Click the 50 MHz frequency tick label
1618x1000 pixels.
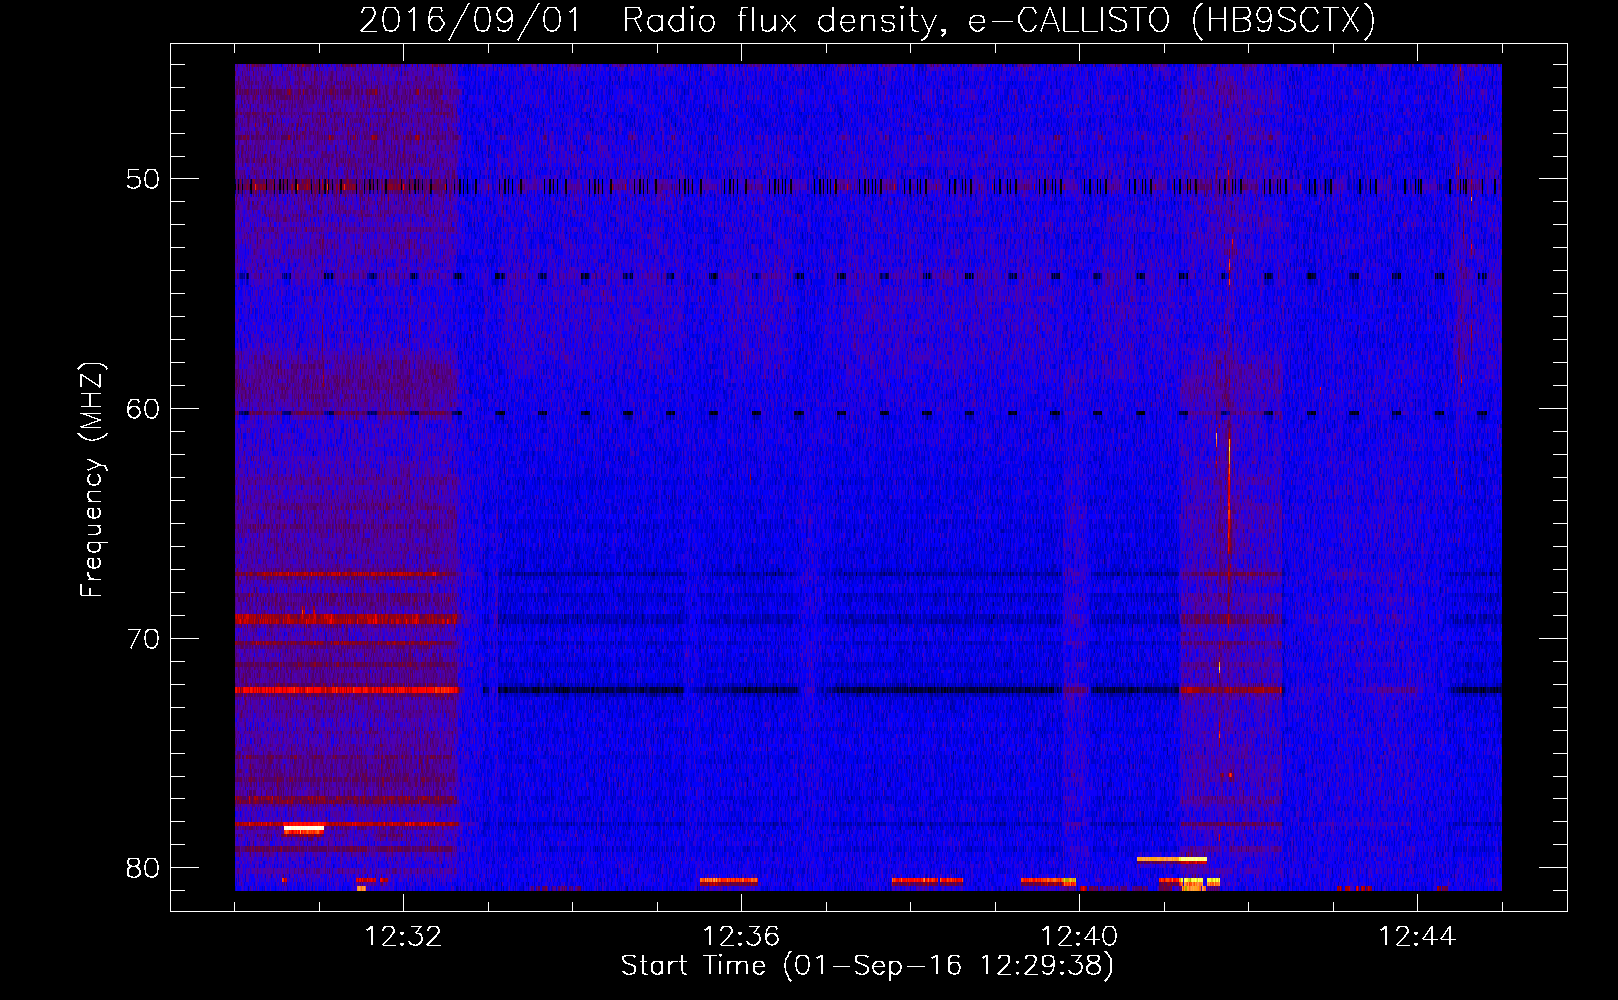pyautogui.click(x=142, y=180)
